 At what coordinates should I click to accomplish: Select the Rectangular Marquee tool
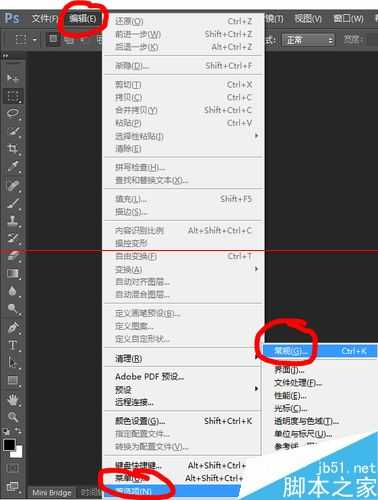[13, 96]
